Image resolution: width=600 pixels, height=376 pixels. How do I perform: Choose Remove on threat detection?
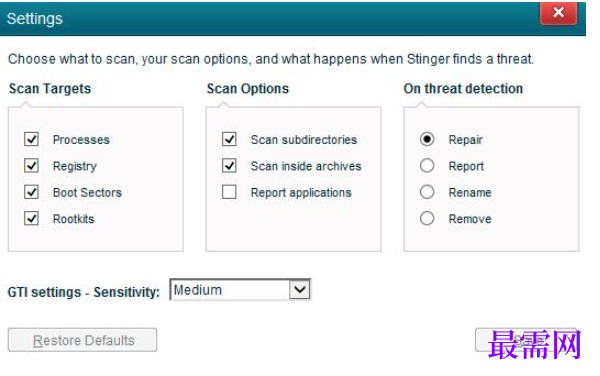(x=427, y=218)
